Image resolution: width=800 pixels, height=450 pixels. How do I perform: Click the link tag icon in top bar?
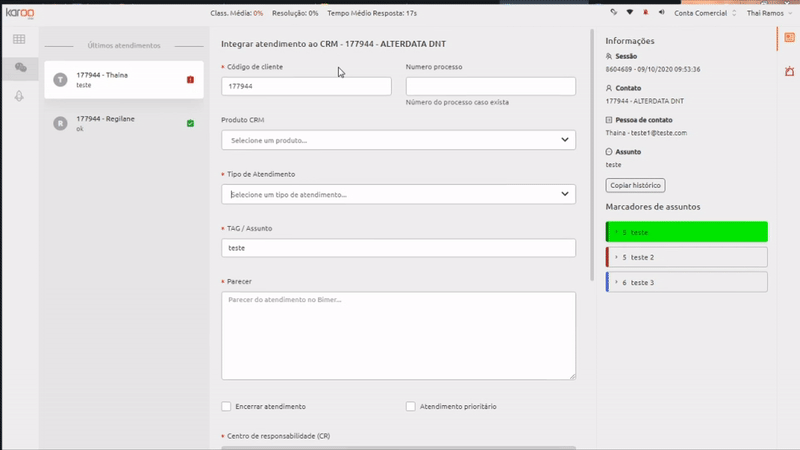[614, 12]
